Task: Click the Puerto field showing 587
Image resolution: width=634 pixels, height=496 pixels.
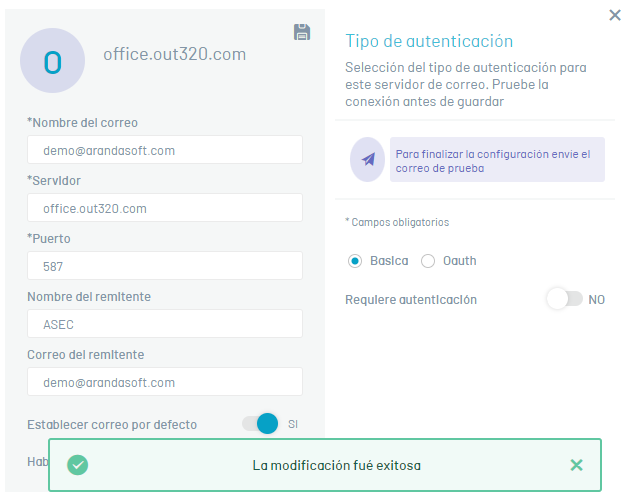Action: [165, 266]
